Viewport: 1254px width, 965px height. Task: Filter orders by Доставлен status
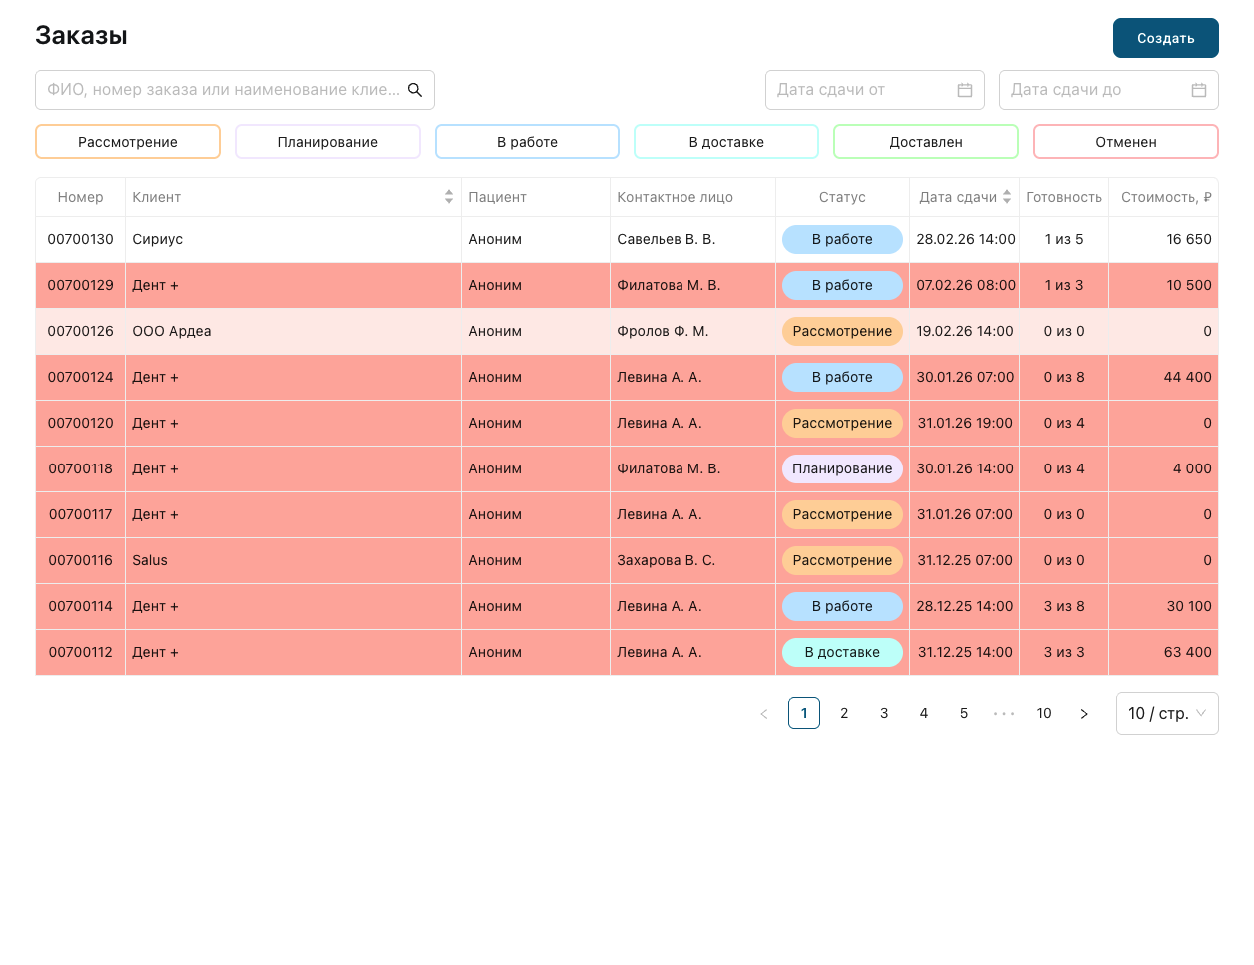click(x=925, y=142)
